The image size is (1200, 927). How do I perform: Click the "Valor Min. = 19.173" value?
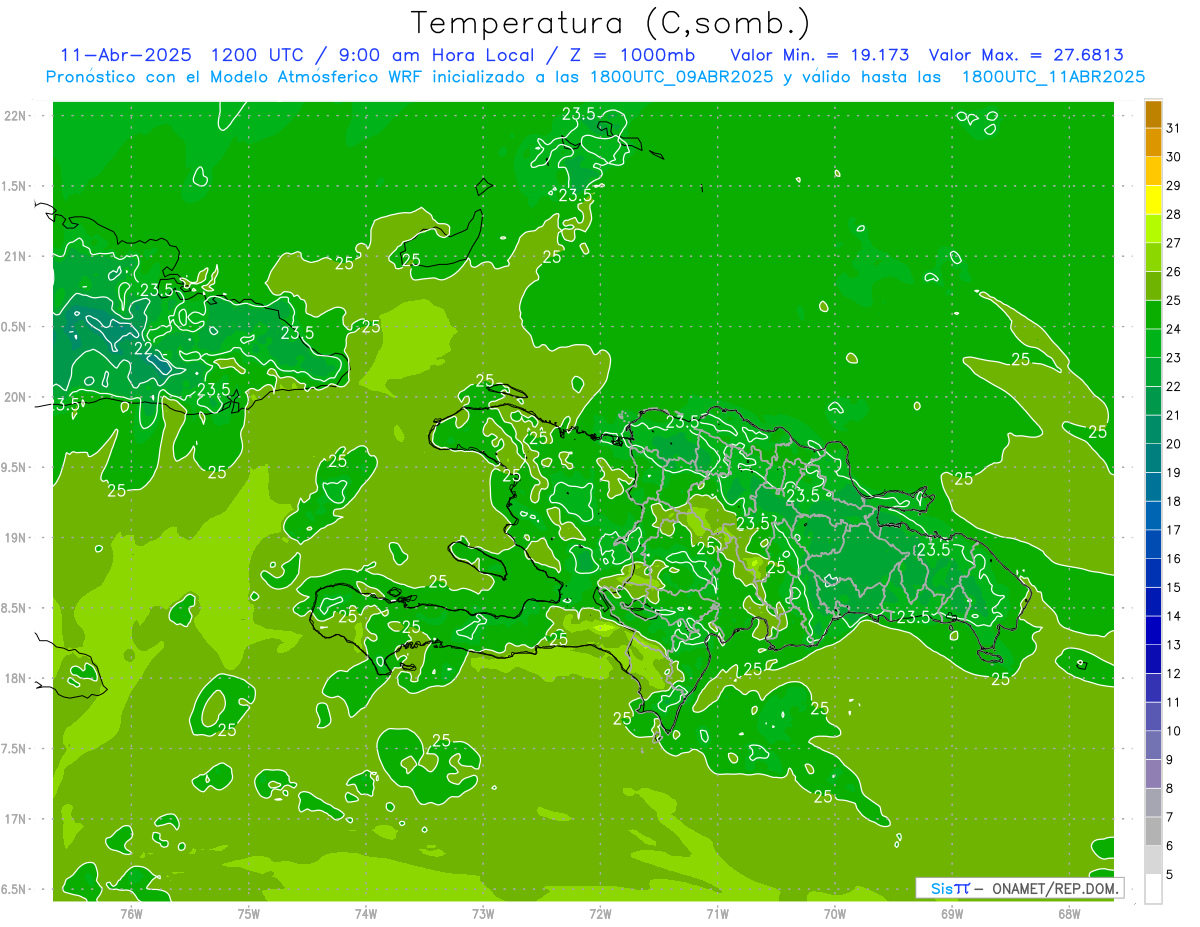(x=820, y=55)
